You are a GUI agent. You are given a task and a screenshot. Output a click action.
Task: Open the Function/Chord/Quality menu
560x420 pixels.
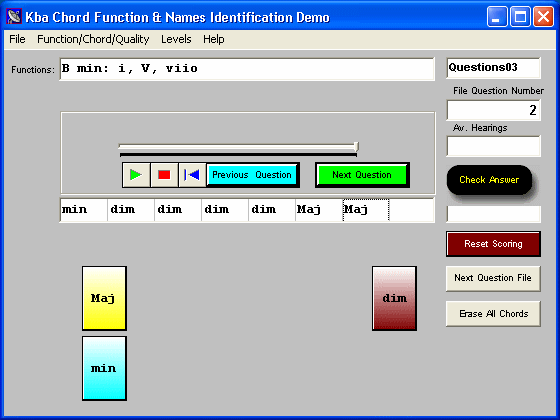tap(93, 39)
